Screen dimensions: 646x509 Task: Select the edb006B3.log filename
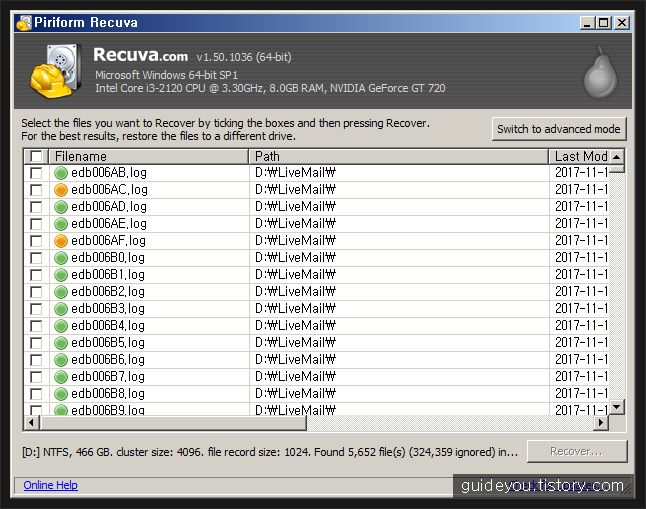108,309
